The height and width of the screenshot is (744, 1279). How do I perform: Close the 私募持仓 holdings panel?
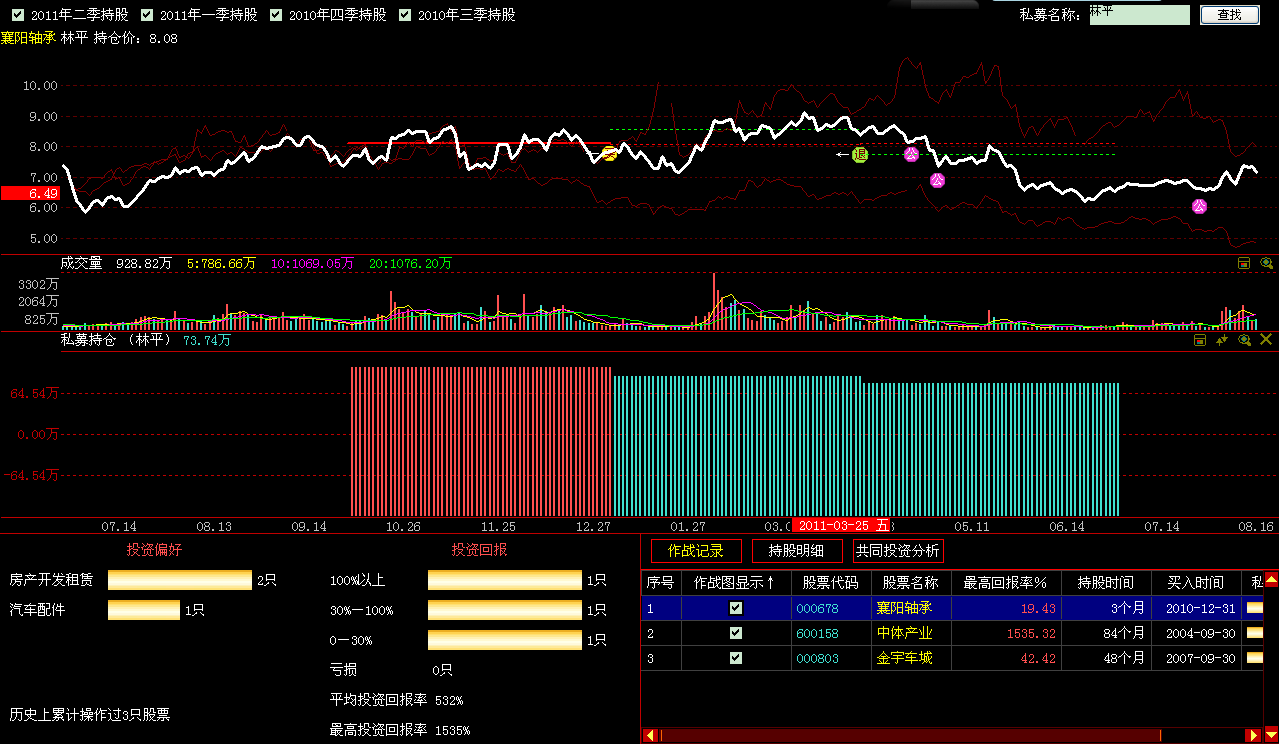point(1266,340)
